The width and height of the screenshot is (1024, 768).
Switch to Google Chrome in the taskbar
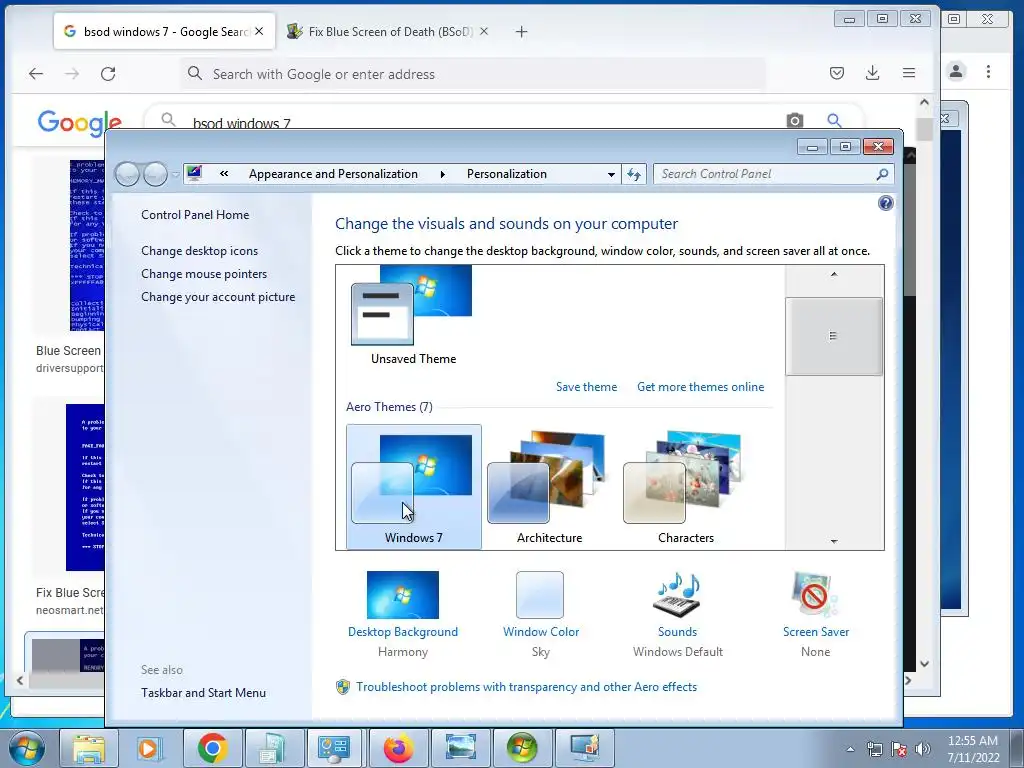[x=212, y=748]
